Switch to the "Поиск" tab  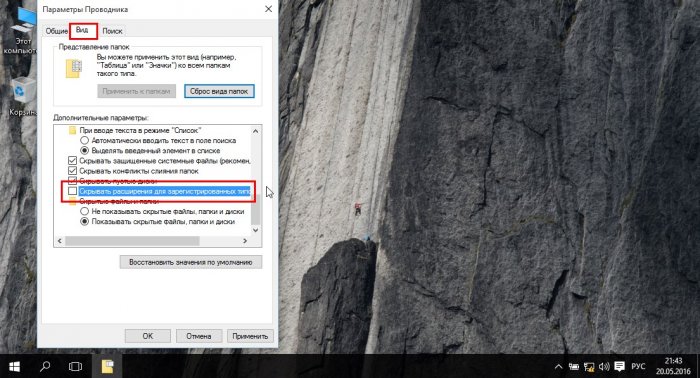point(112,31)
